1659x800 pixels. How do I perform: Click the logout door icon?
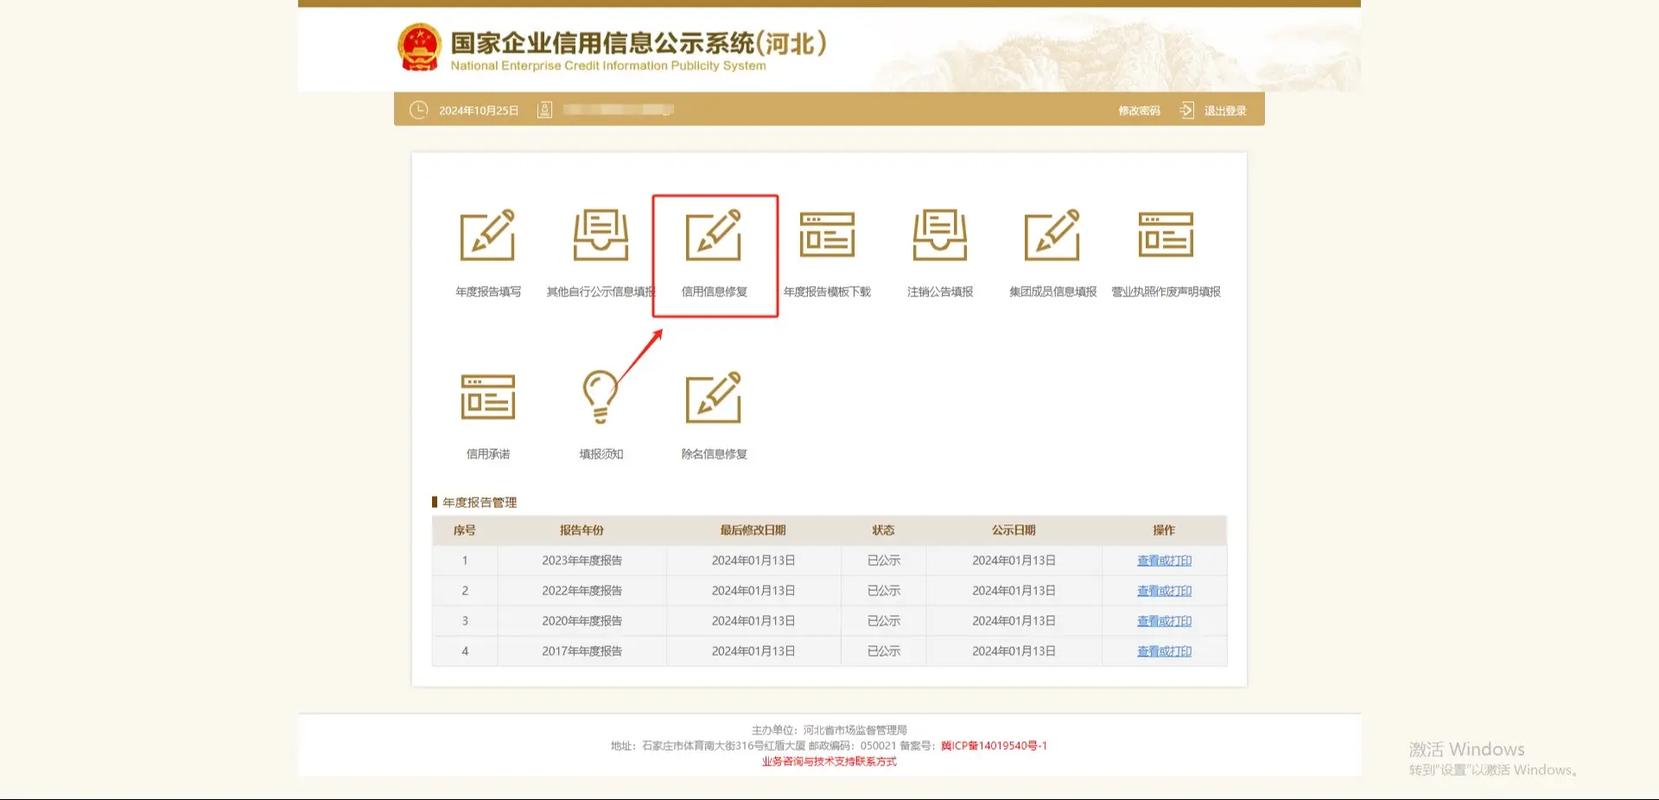(x=1186, y=110)
